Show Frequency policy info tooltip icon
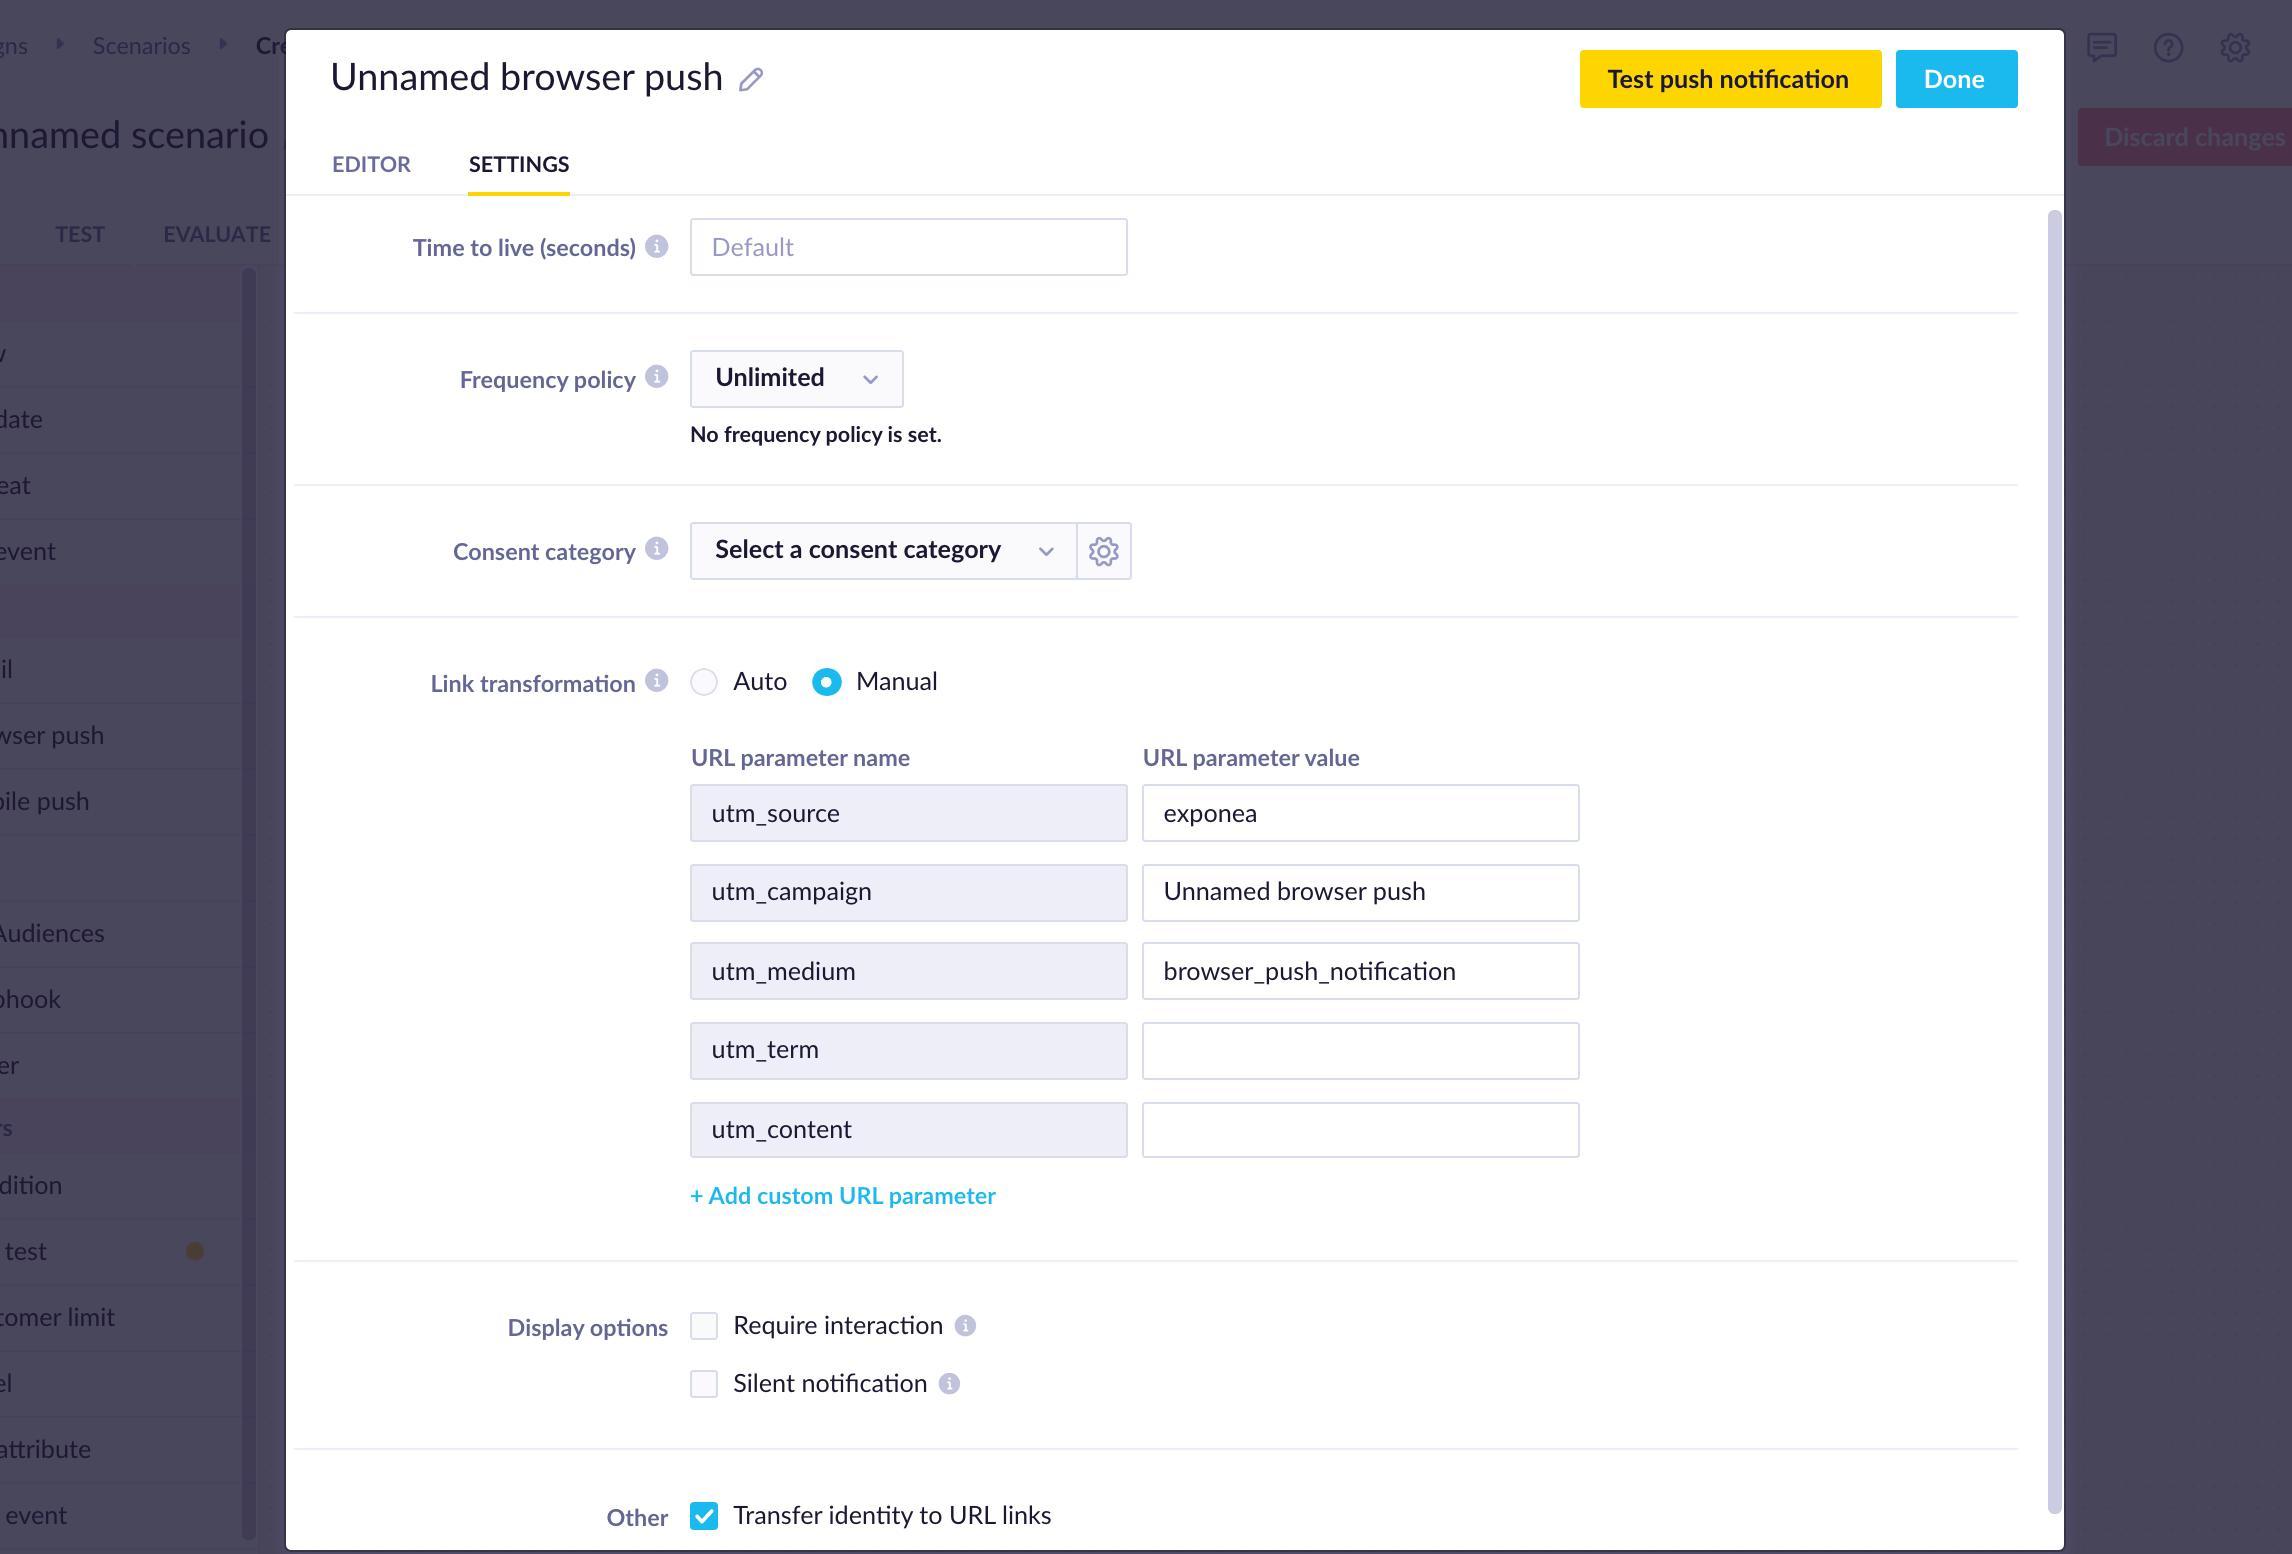The image size is (2292, 1554). 657,377
